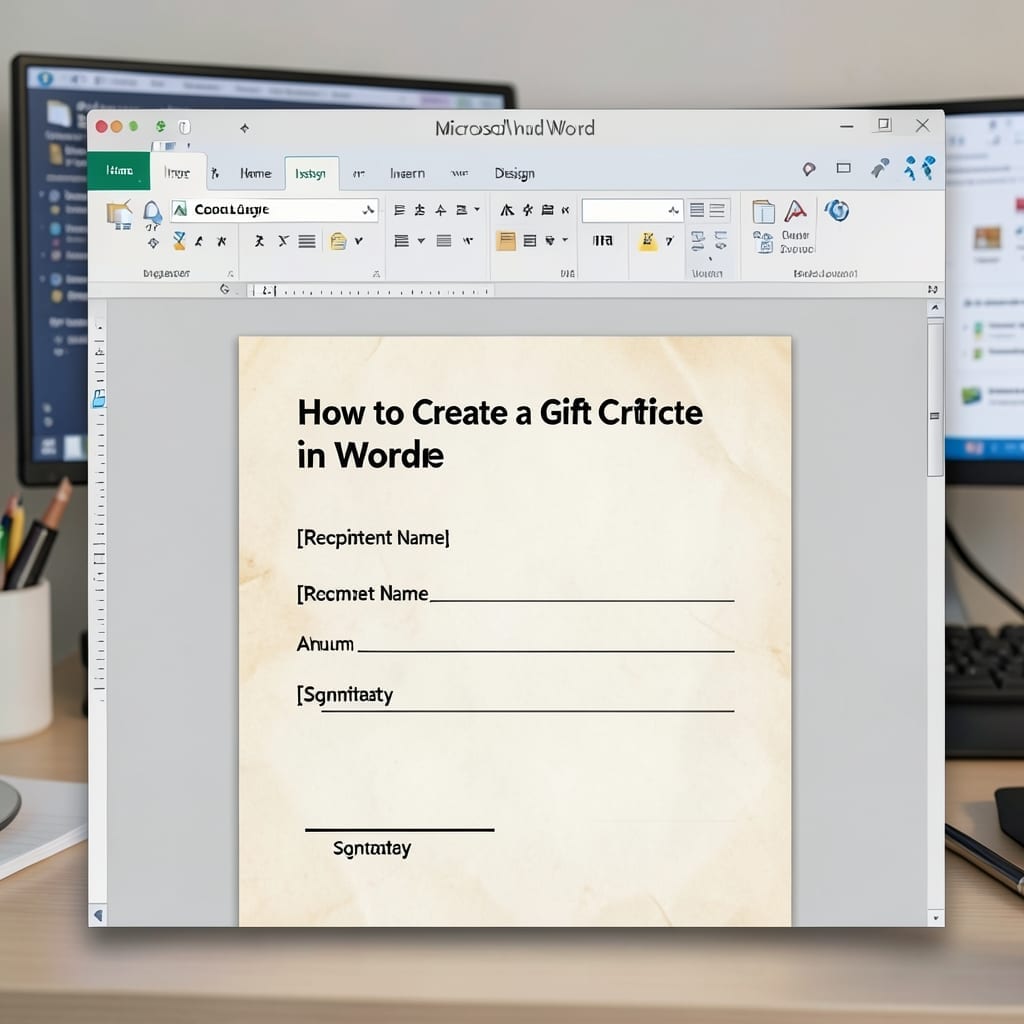The width and height of the screenshot is (1024, 1024).
Task: Click the left arrow at window's bottom-left
Action: [x=98, y=916]
